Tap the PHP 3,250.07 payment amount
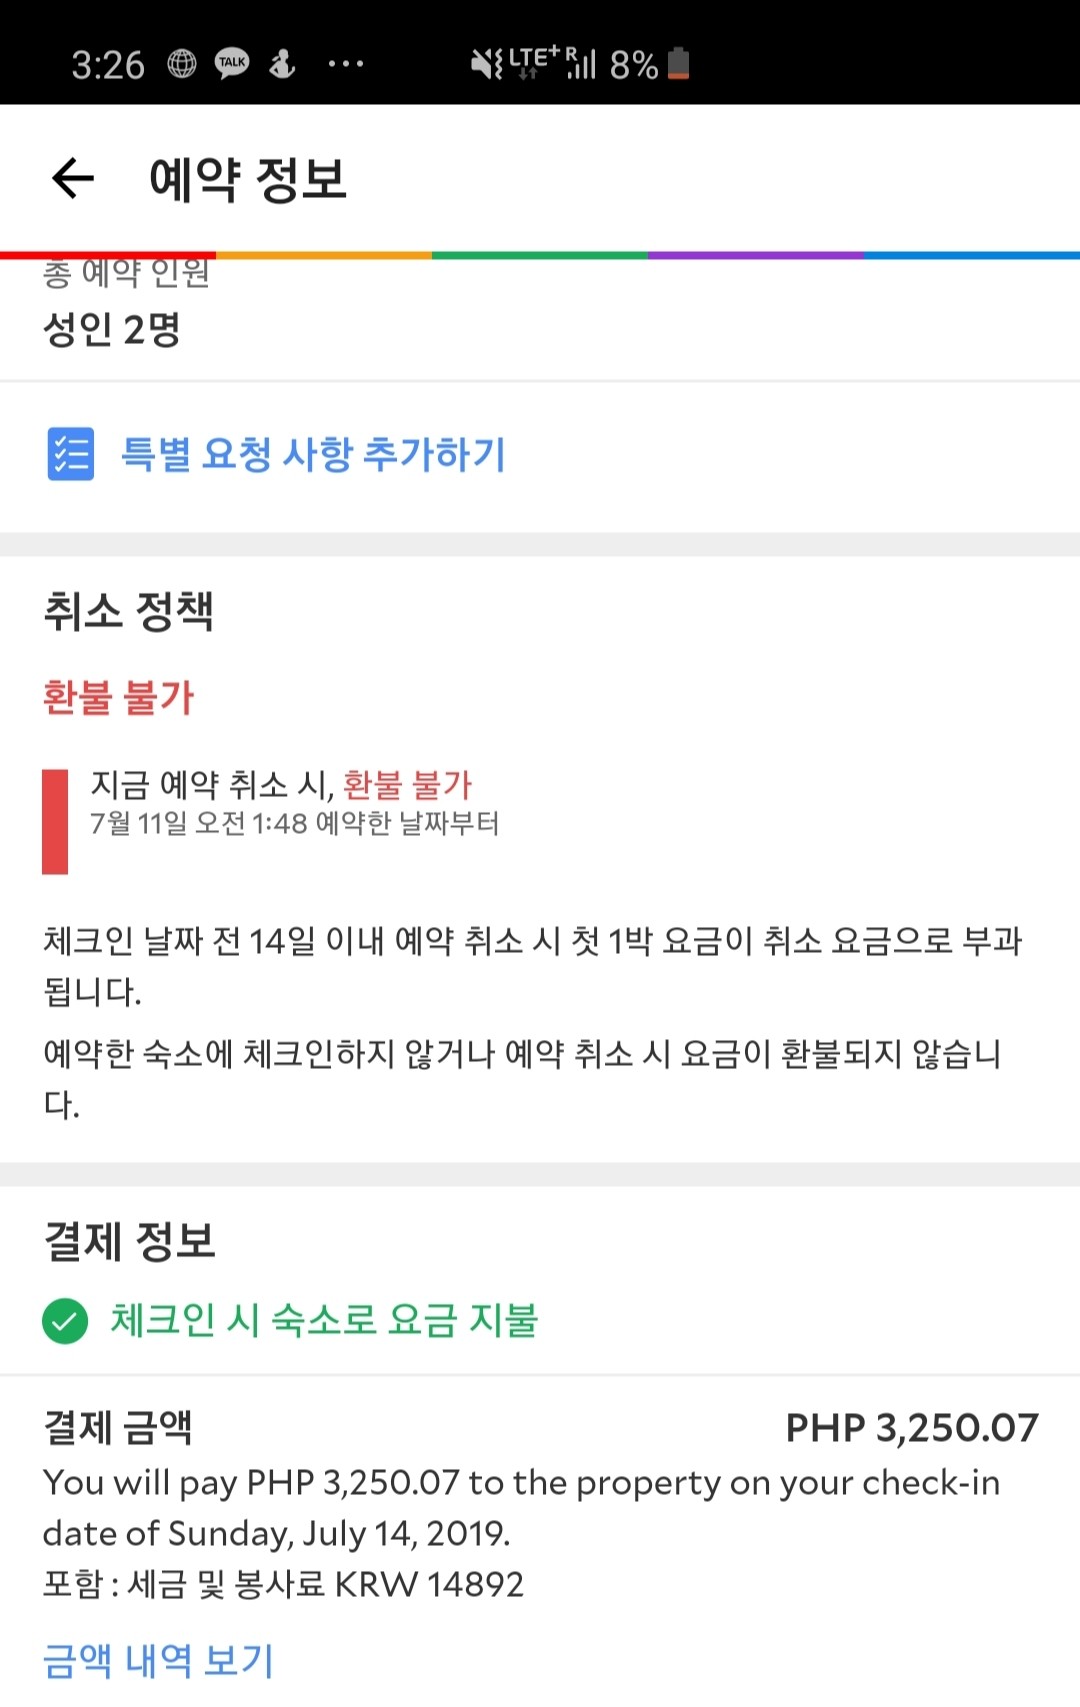Screen dimensions: 1080x1707 (x=911, y=1428)
